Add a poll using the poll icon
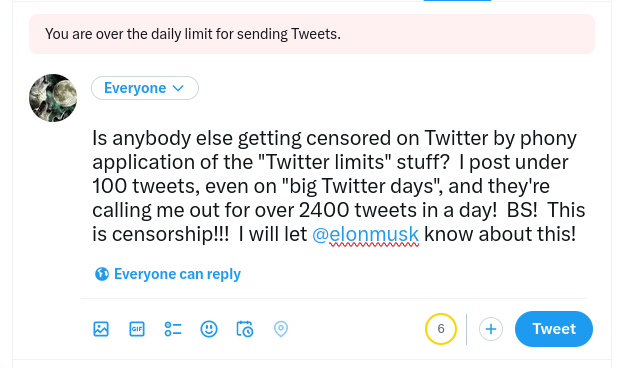This screenshot has height=368, width=622. click(173, 329)
